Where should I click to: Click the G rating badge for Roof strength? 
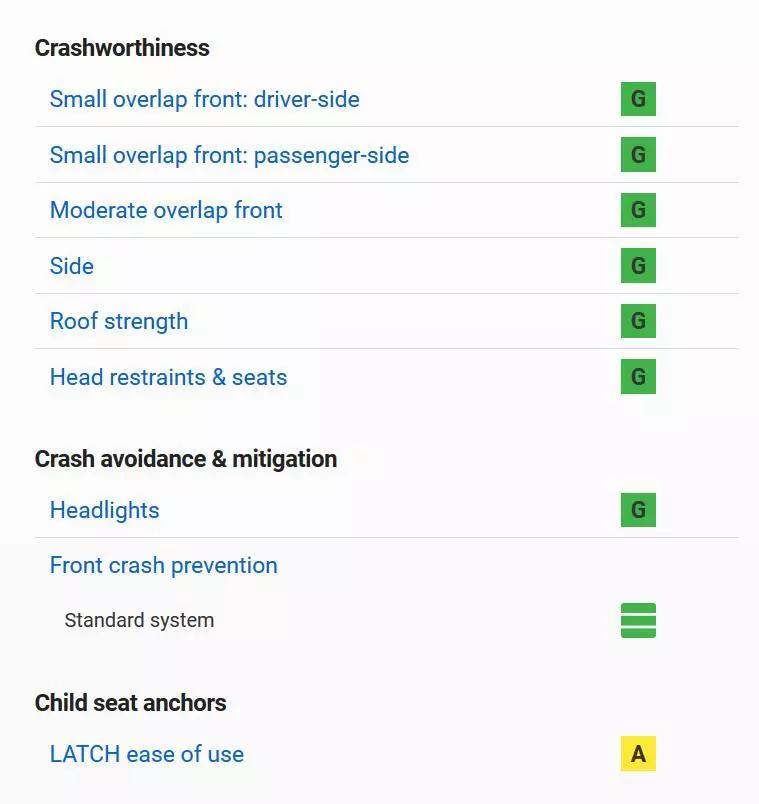[x=638, y=322]
